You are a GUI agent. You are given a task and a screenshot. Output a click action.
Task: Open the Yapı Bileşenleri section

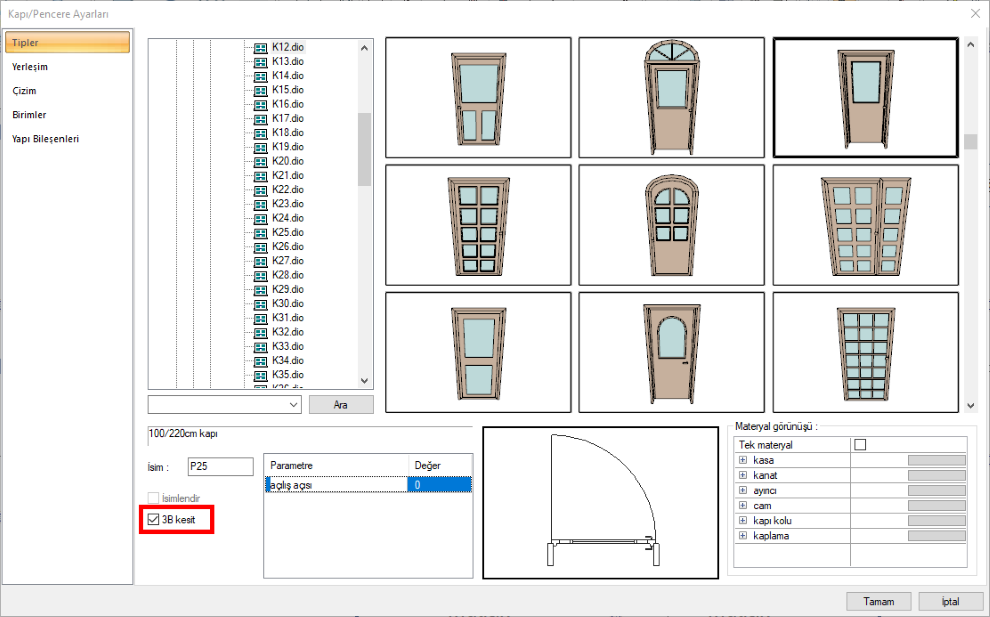click(45, 138)
